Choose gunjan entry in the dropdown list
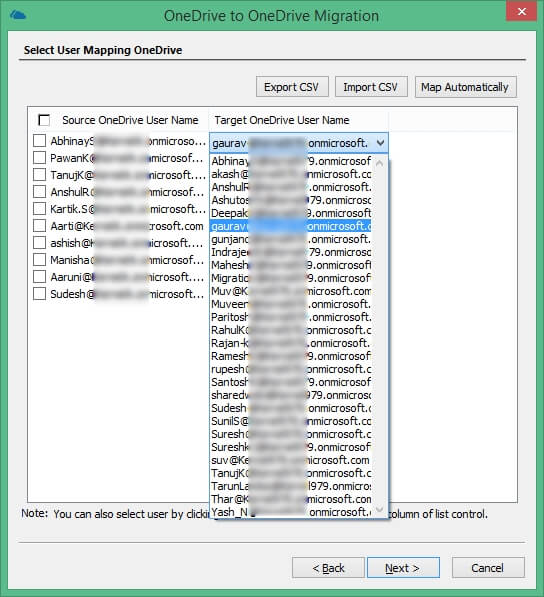 pyautogui.click(x=291, y=239)
